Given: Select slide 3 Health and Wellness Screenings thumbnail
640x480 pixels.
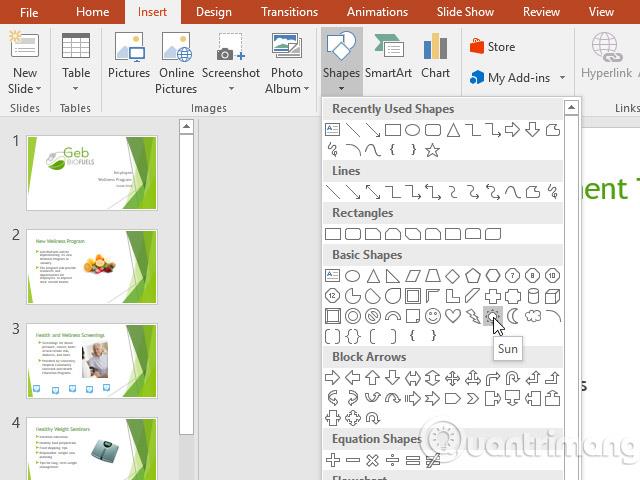Looking at the screenshot, I should [x=92, y=361].
